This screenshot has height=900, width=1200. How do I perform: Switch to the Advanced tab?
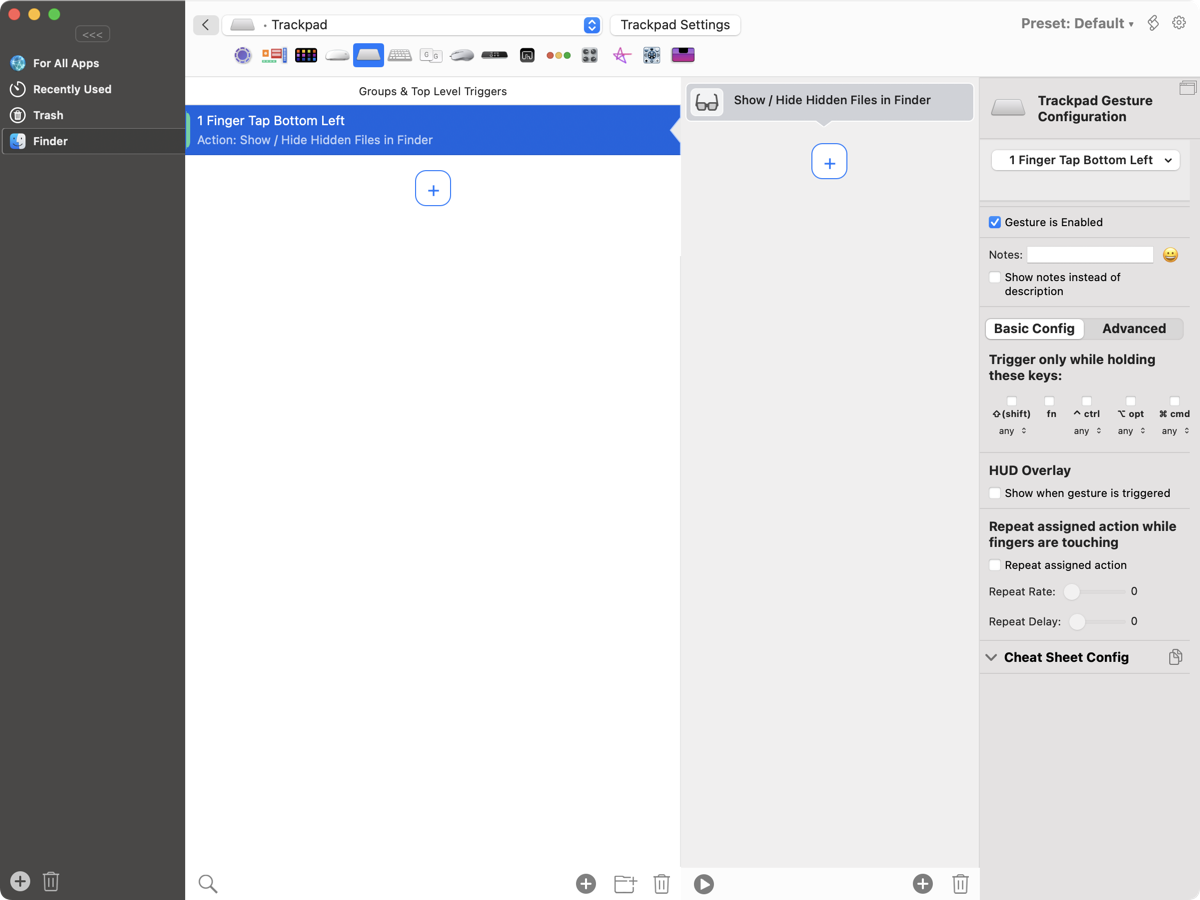pyautogui.click(x=1134, y=328)
